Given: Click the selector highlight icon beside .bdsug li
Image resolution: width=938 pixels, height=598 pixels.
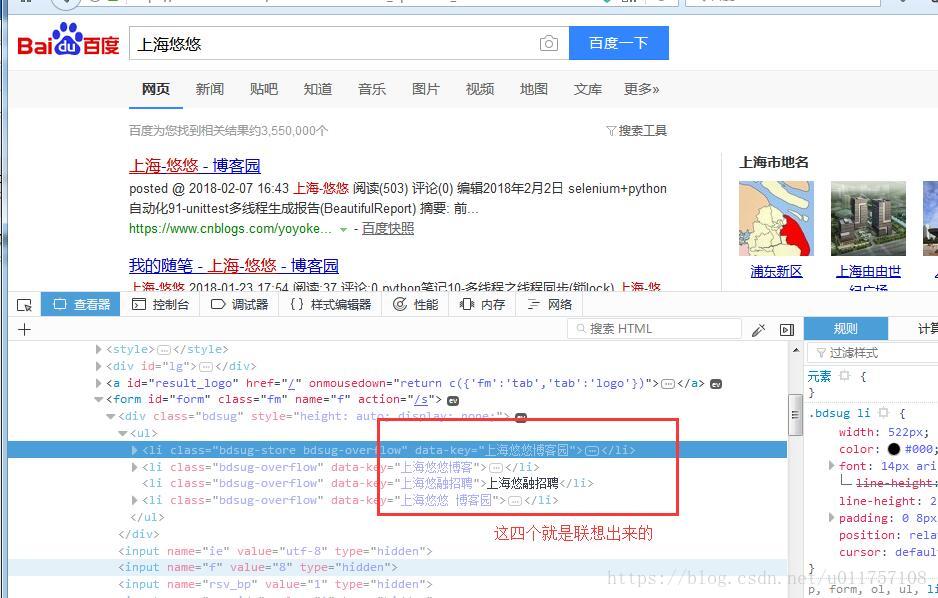Looking at the screenshot, I should [x=884, y=413].
